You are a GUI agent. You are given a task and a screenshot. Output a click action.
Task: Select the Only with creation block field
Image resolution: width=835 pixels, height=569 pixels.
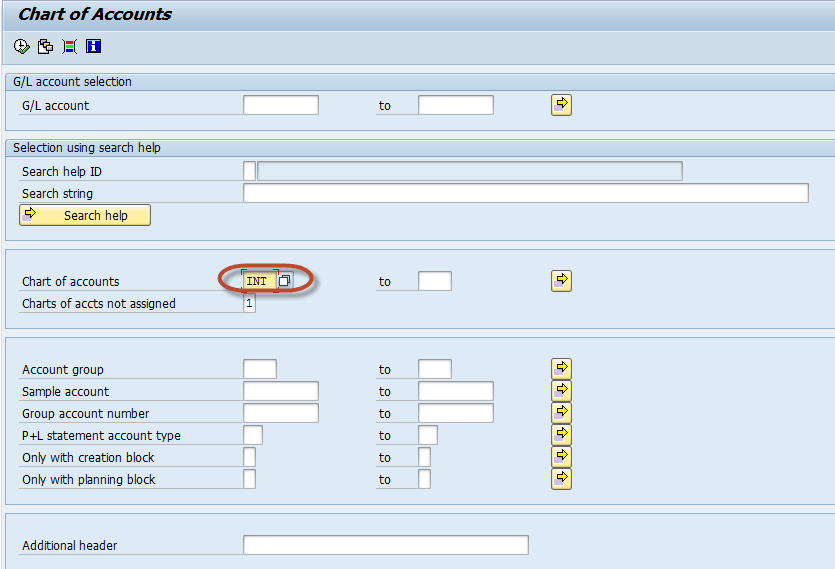point(249,457)
